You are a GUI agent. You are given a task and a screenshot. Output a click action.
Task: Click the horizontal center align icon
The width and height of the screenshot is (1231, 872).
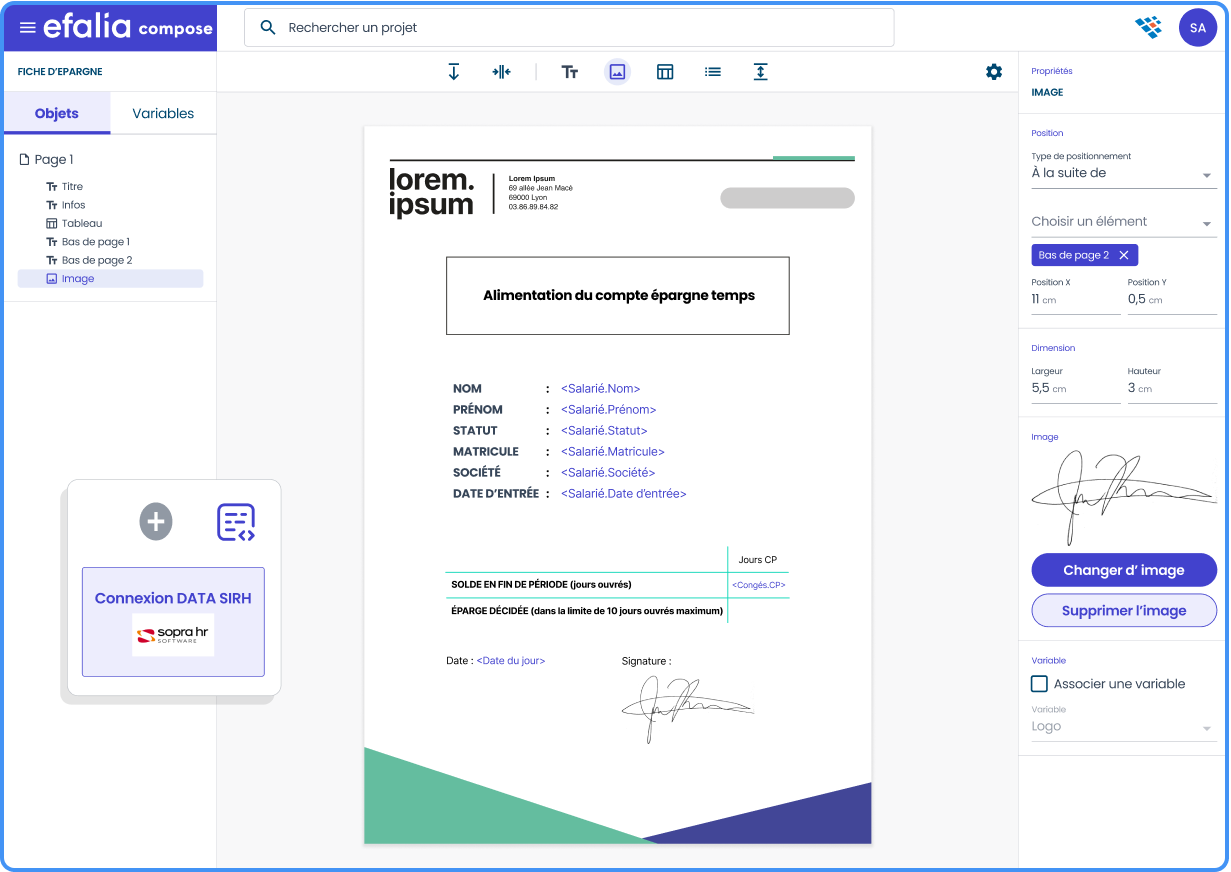[x=501, y=72]
